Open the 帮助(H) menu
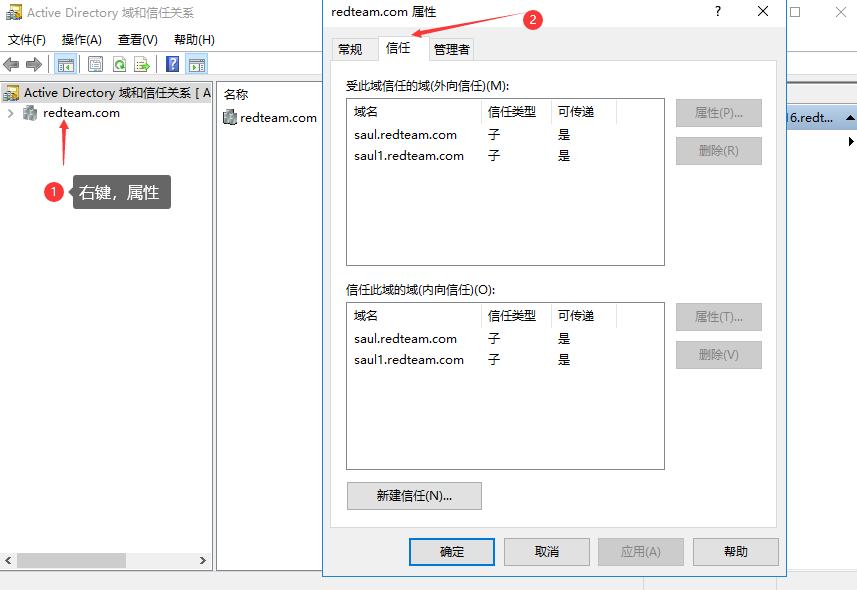The width and height of the screenshot is (857, 590). (x=194, y=39)
